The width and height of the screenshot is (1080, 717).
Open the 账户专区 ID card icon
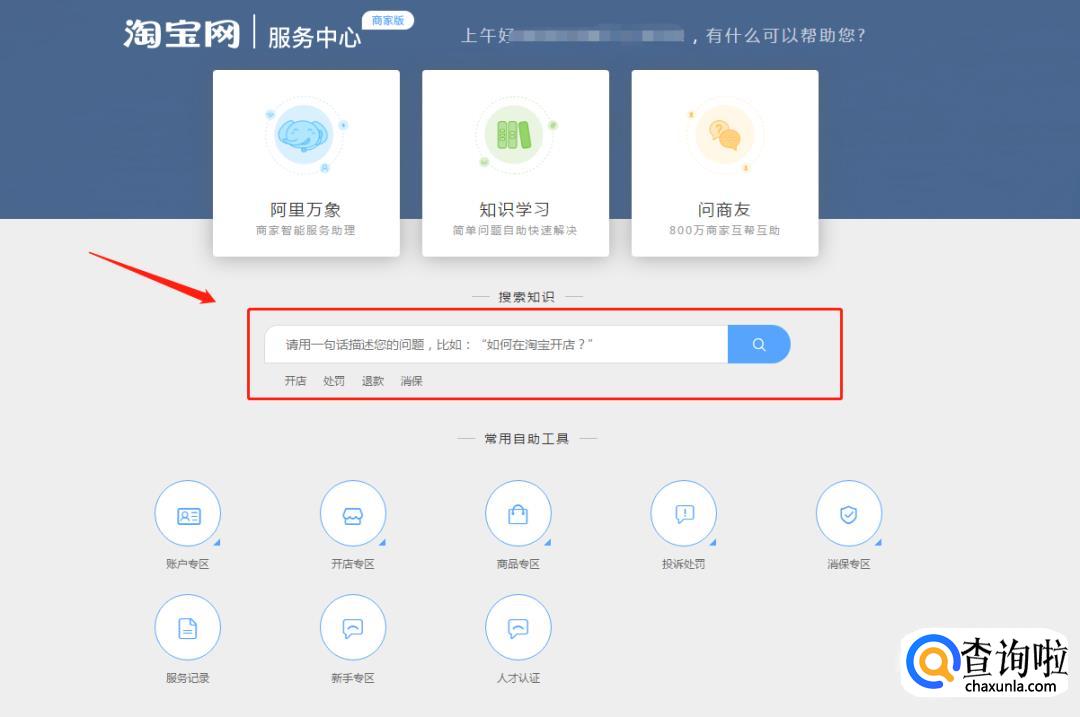[x=187, y=514]
